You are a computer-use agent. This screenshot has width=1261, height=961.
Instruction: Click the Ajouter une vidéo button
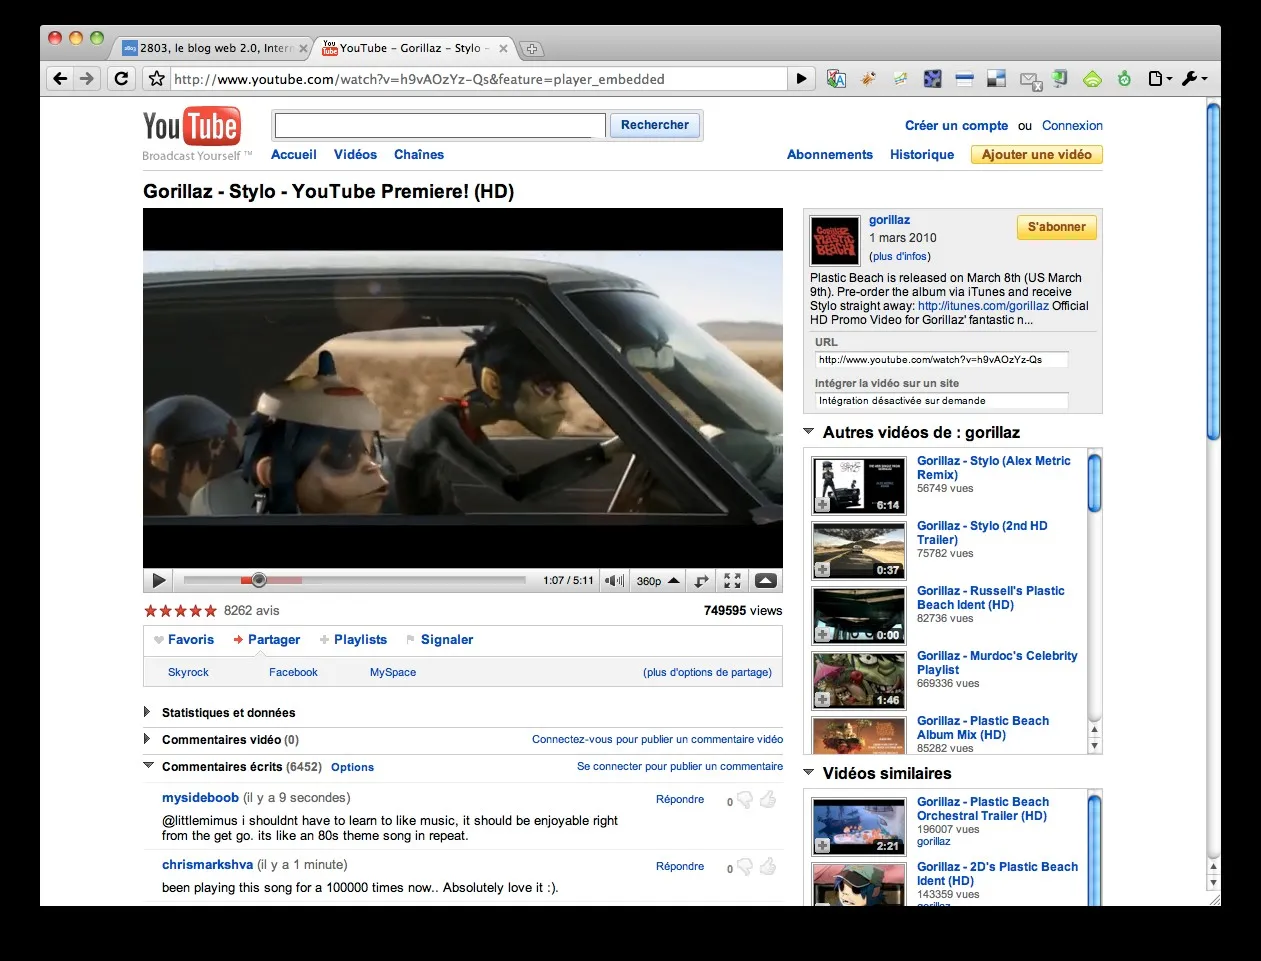click(x=1037, y=155)
